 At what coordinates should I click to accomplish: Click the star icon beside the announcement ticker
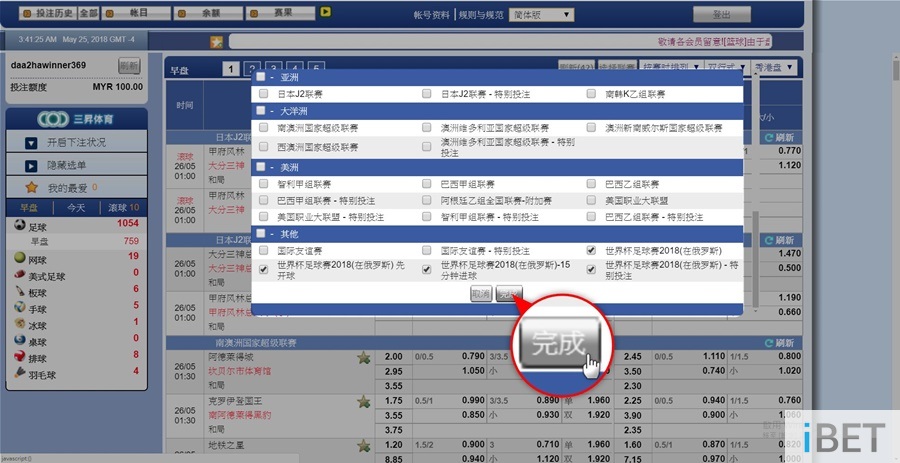(x=216, y=41)
